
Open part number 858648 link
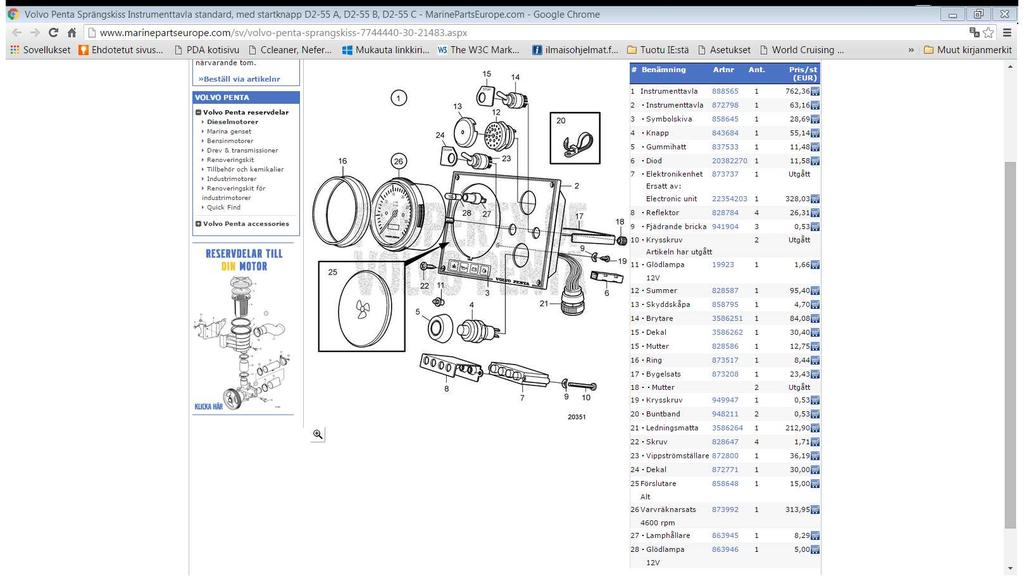tap(725, 484)
